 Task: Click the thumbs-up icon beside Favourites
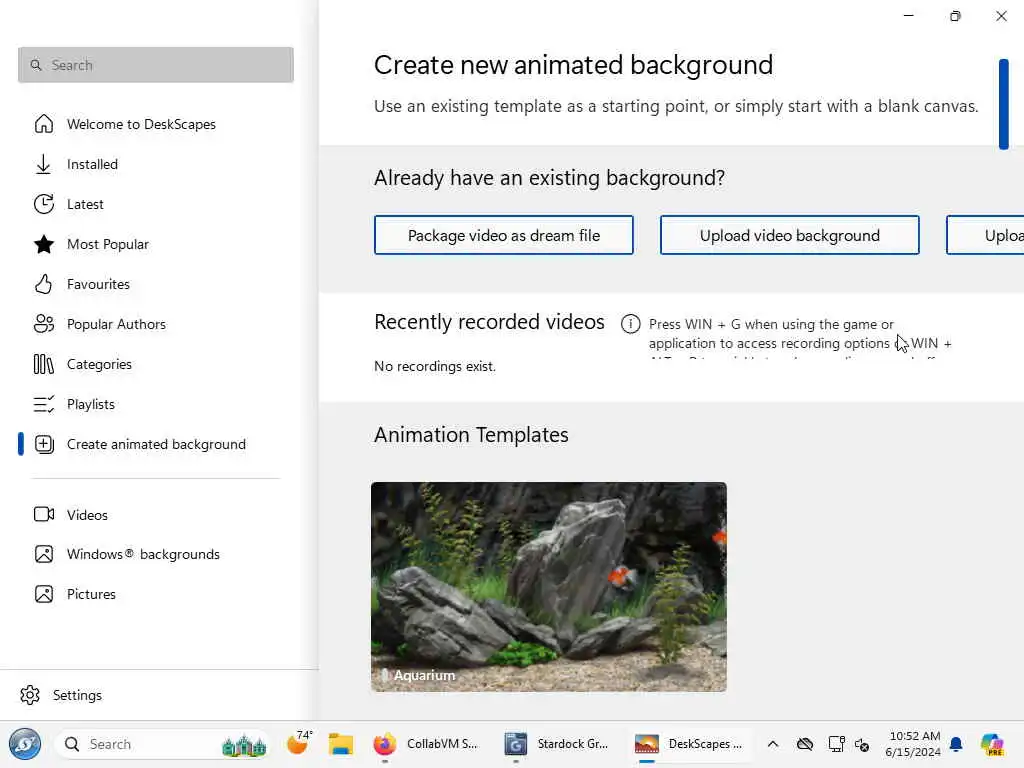(x=44, y=284)
